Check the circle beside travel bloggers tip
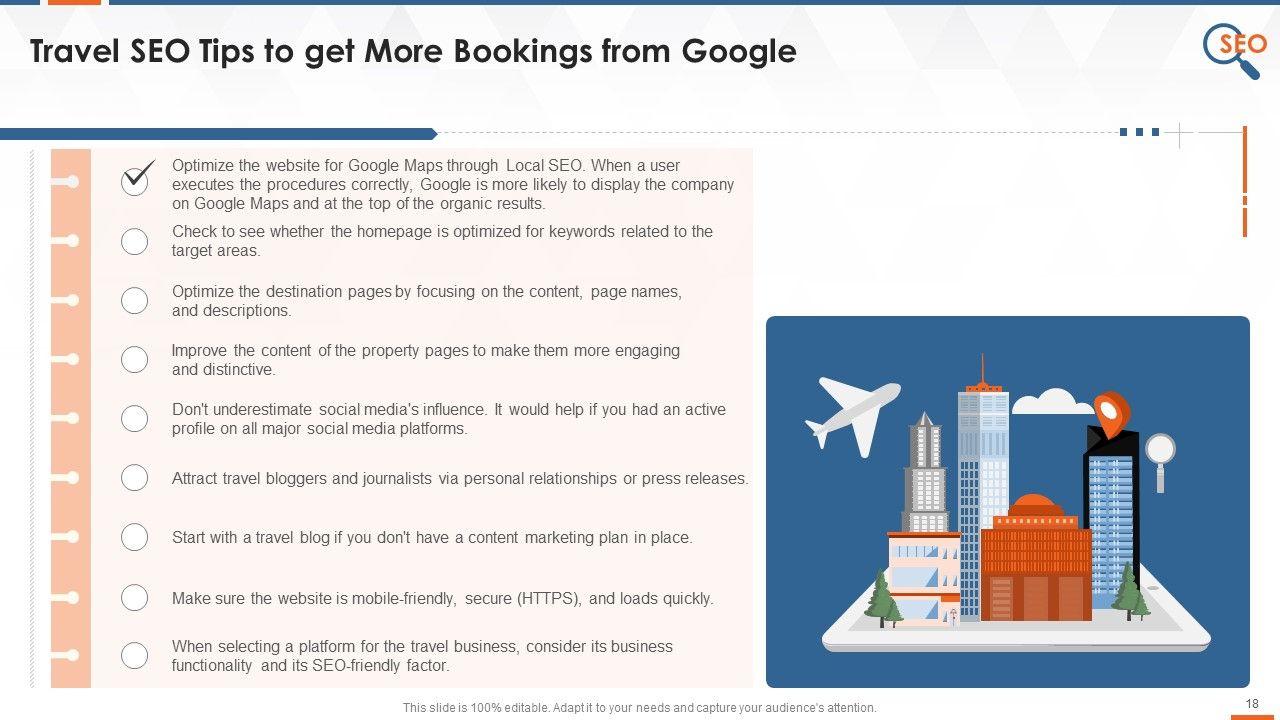This screenshot has height=720, width=1280. (134, 478)
